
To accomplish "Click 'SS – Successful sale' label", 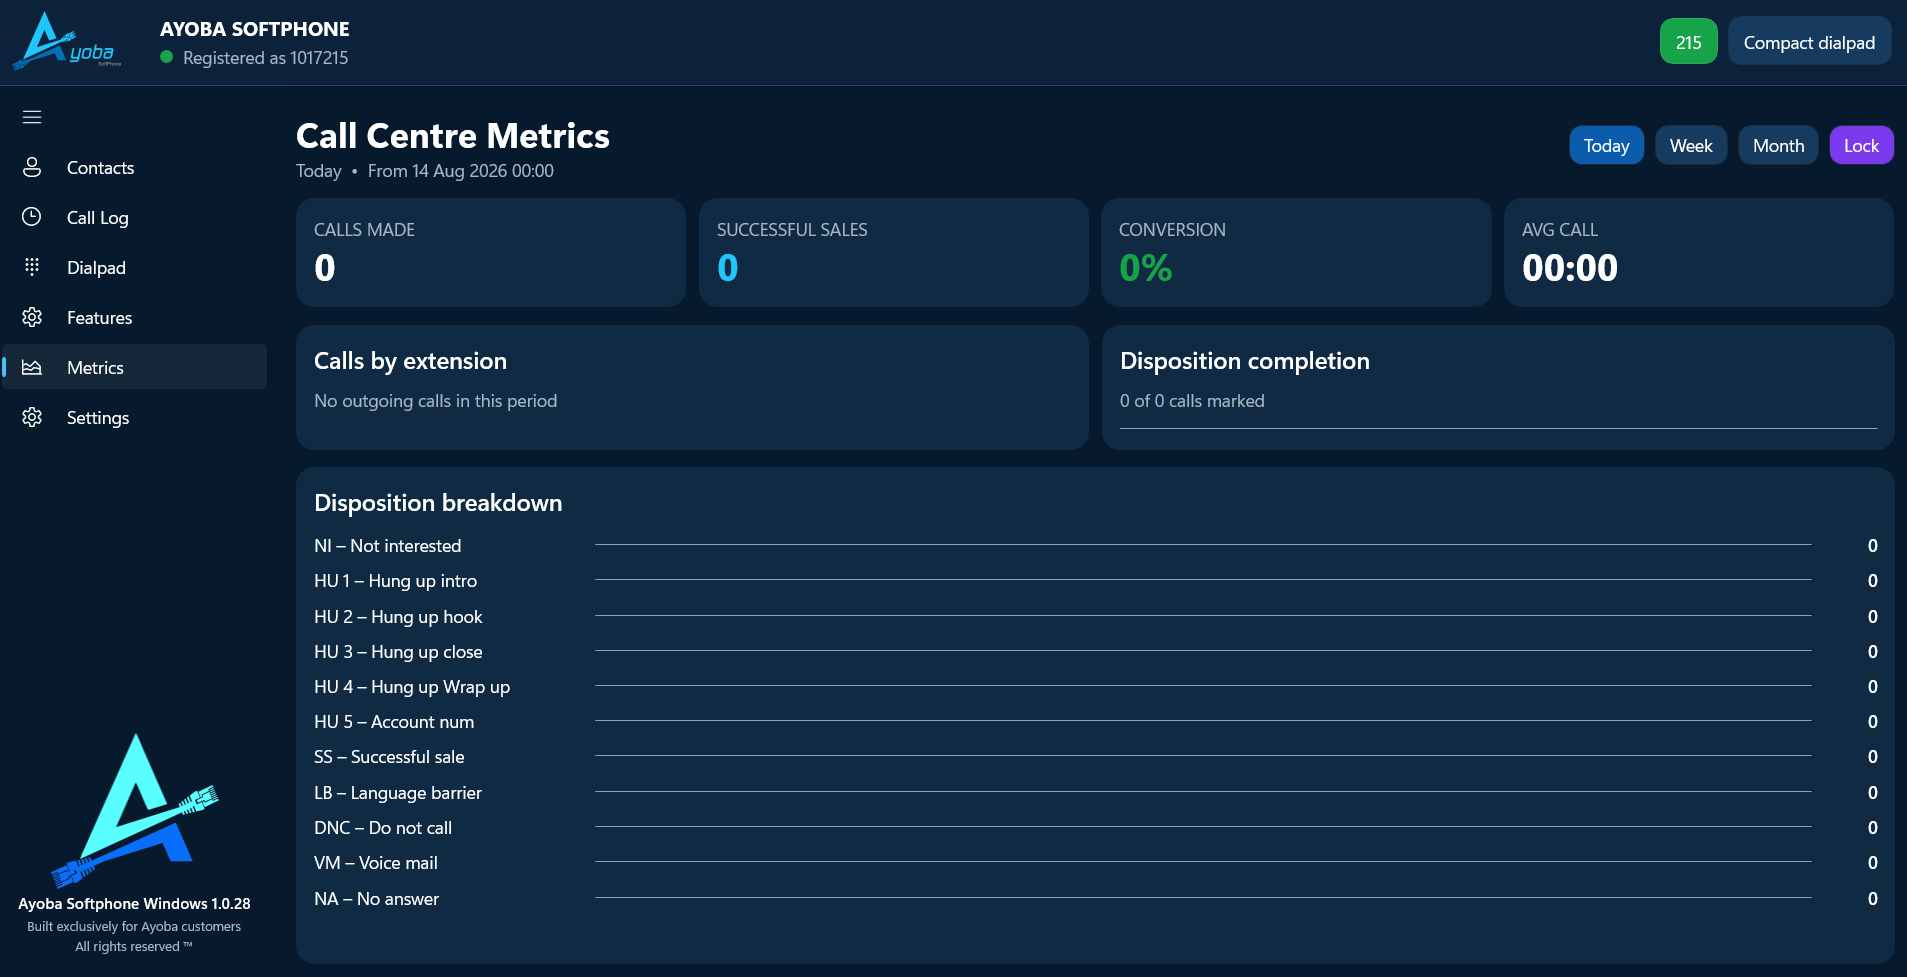I will (389, 757).
